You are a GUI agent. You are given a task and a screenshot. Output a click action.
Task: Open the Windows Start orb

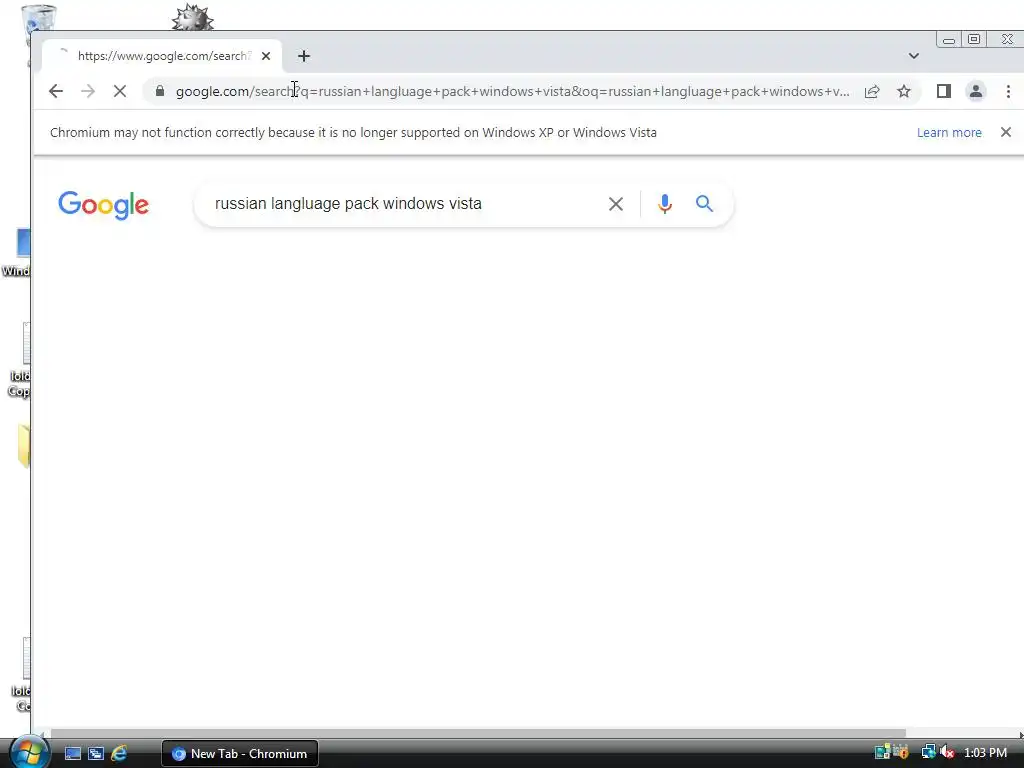pos(29,752)
